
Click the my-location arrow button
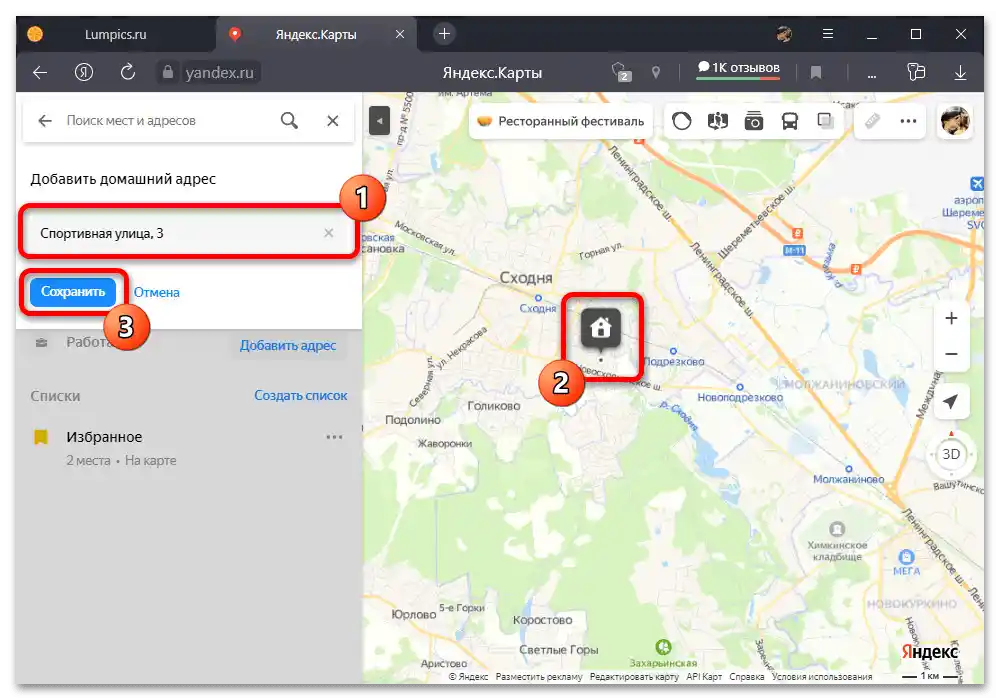pyautogui.click(x=951, y=402)
